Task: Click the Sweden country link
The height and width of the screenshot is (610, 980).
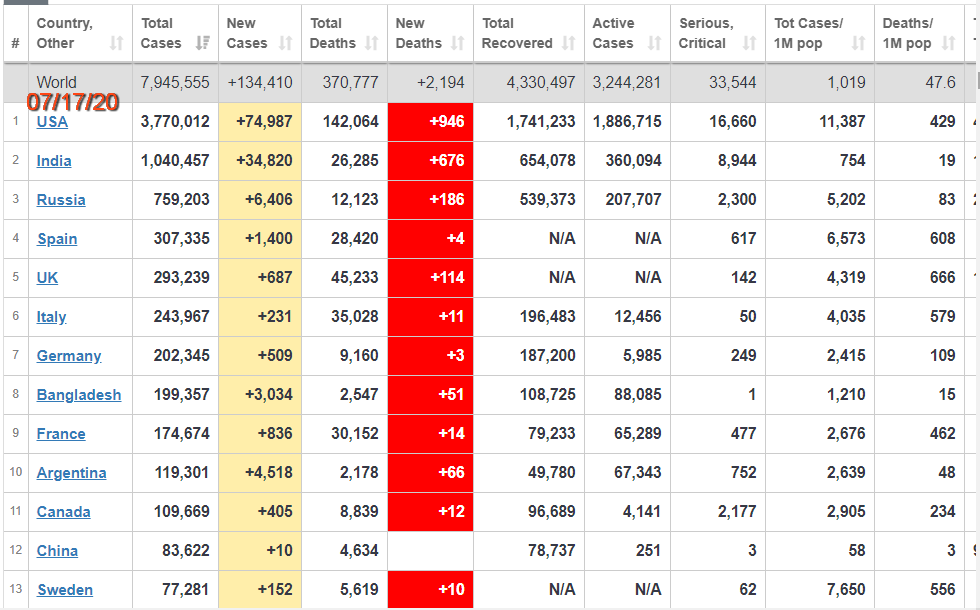Action: (65, 590)
